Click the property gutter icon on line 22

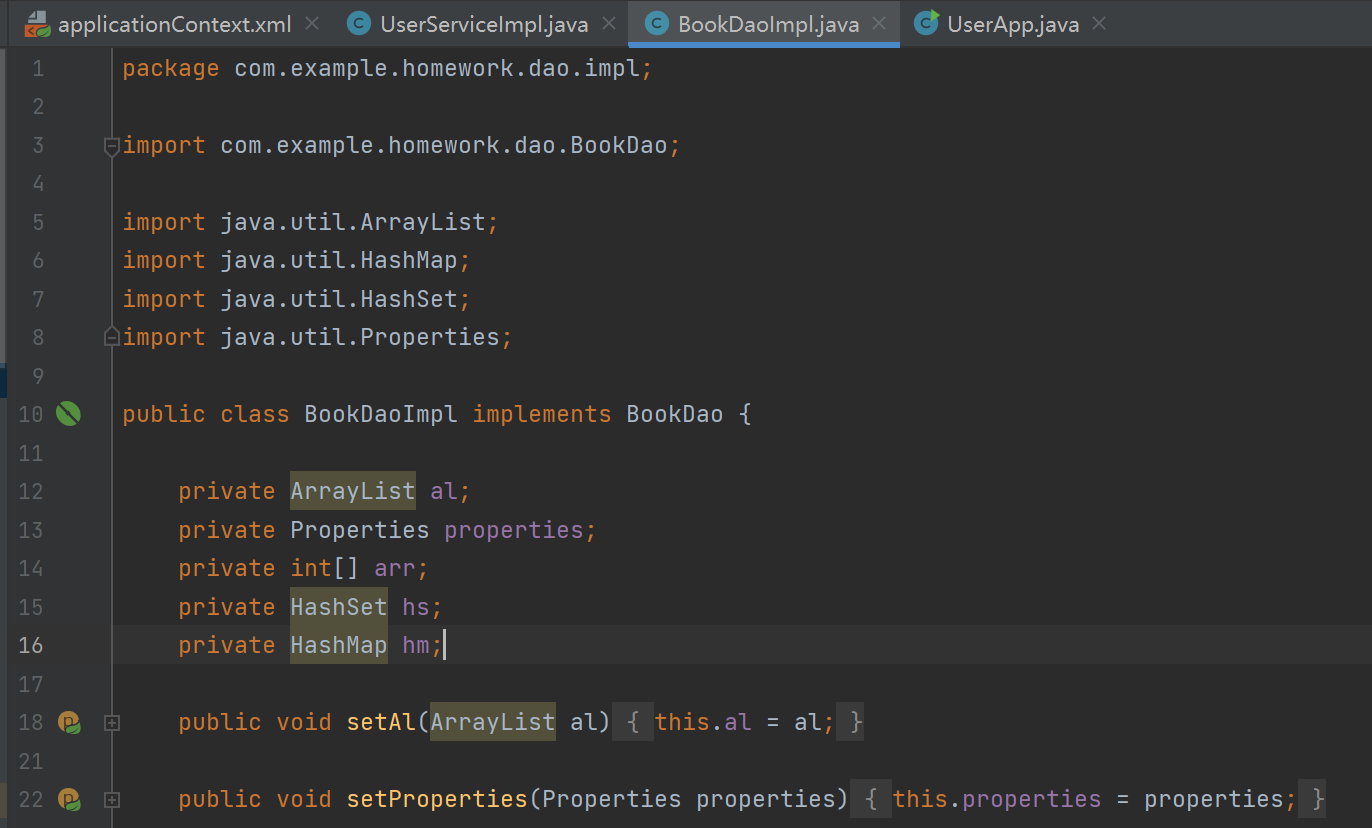tap(69, 799)
